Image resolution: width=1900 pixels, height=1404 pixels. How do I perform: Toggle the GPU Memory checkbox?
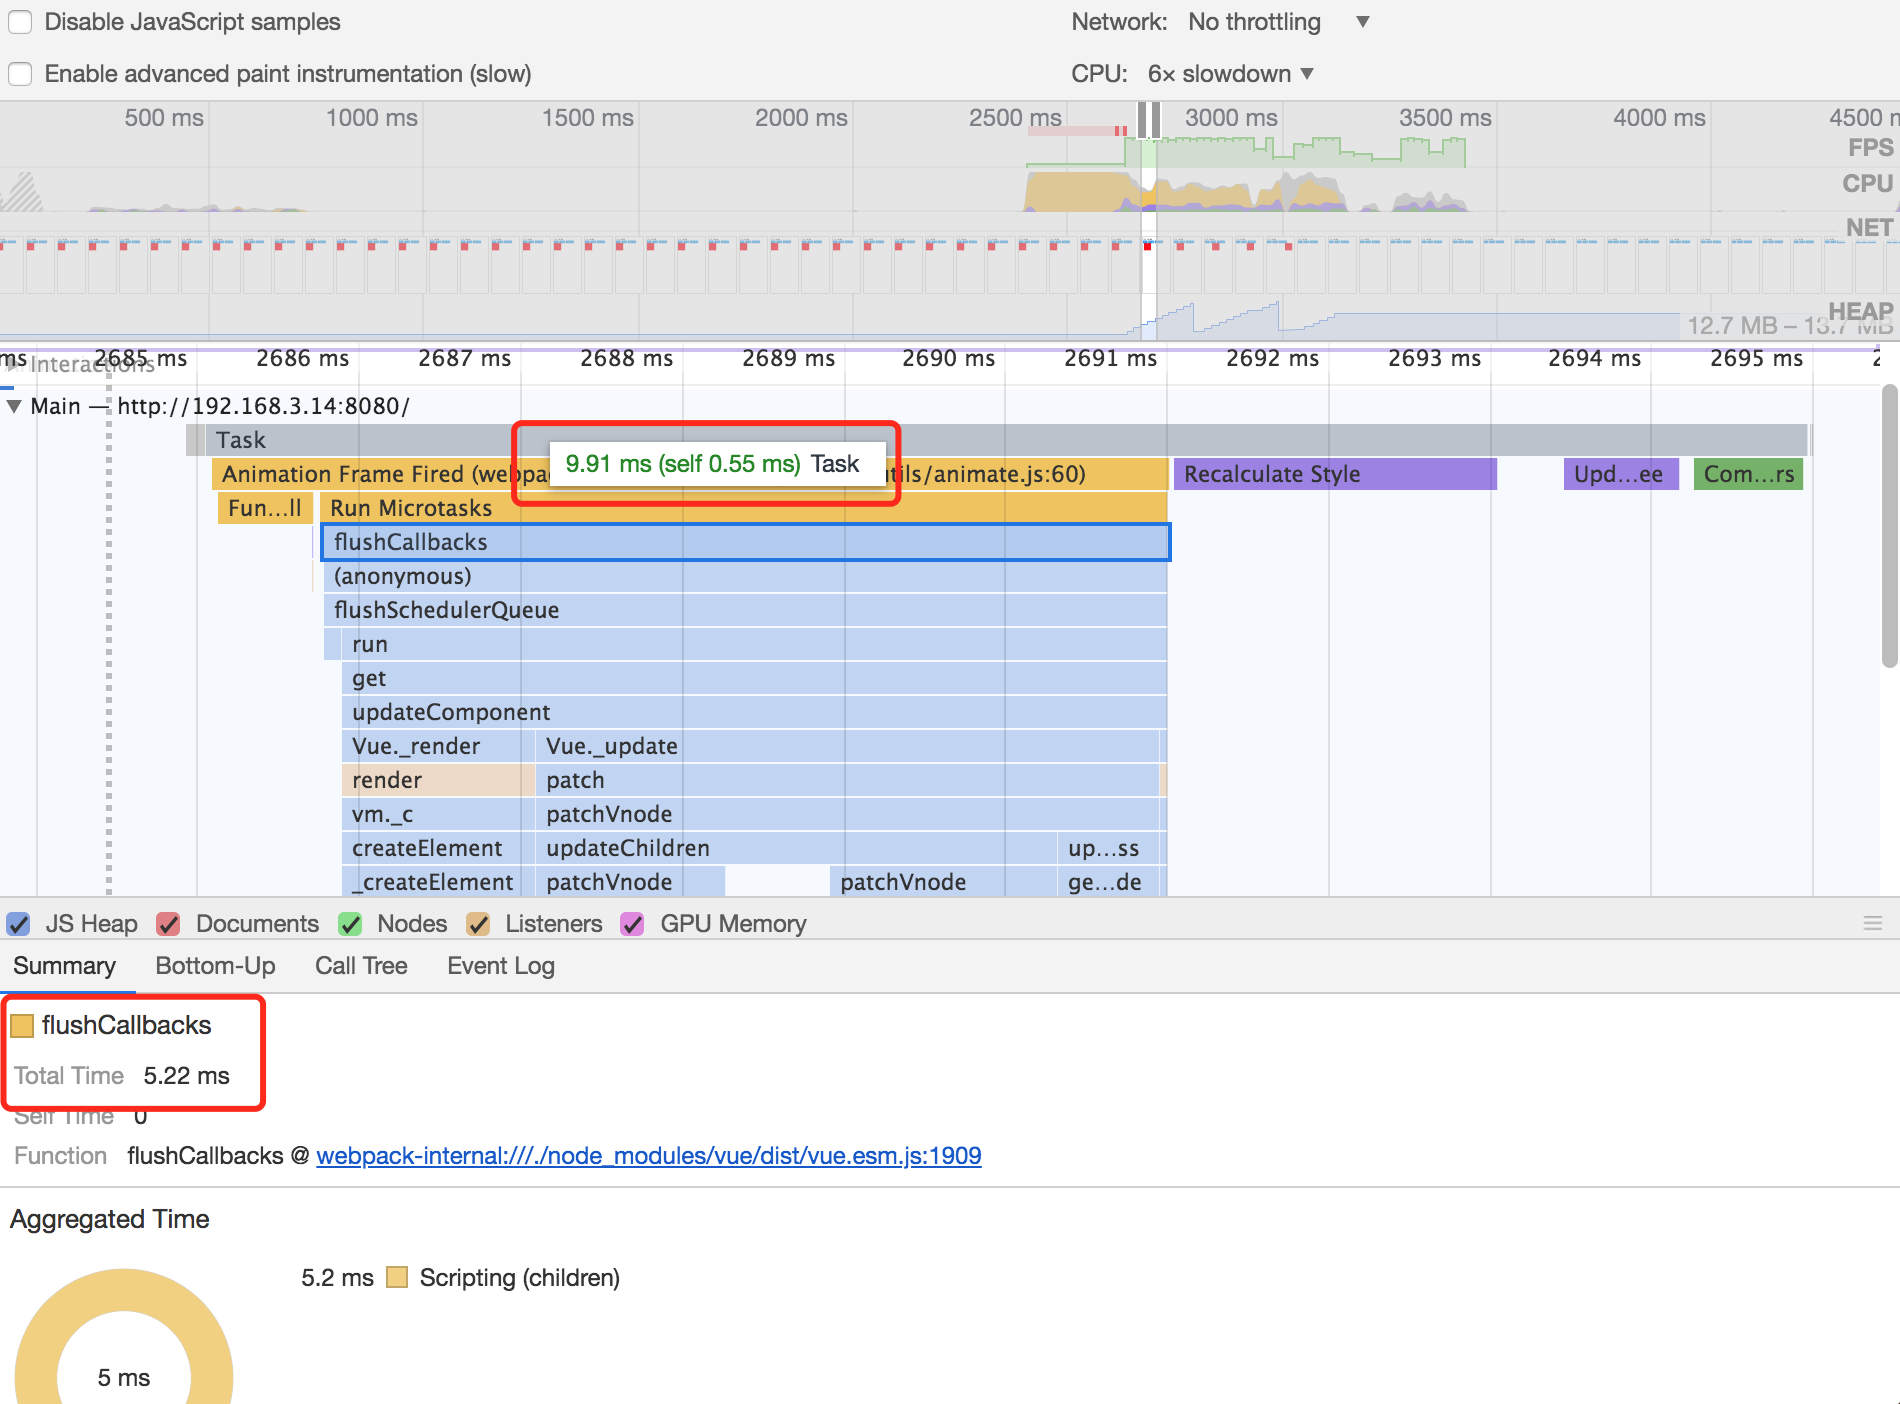tap(632, 924)
